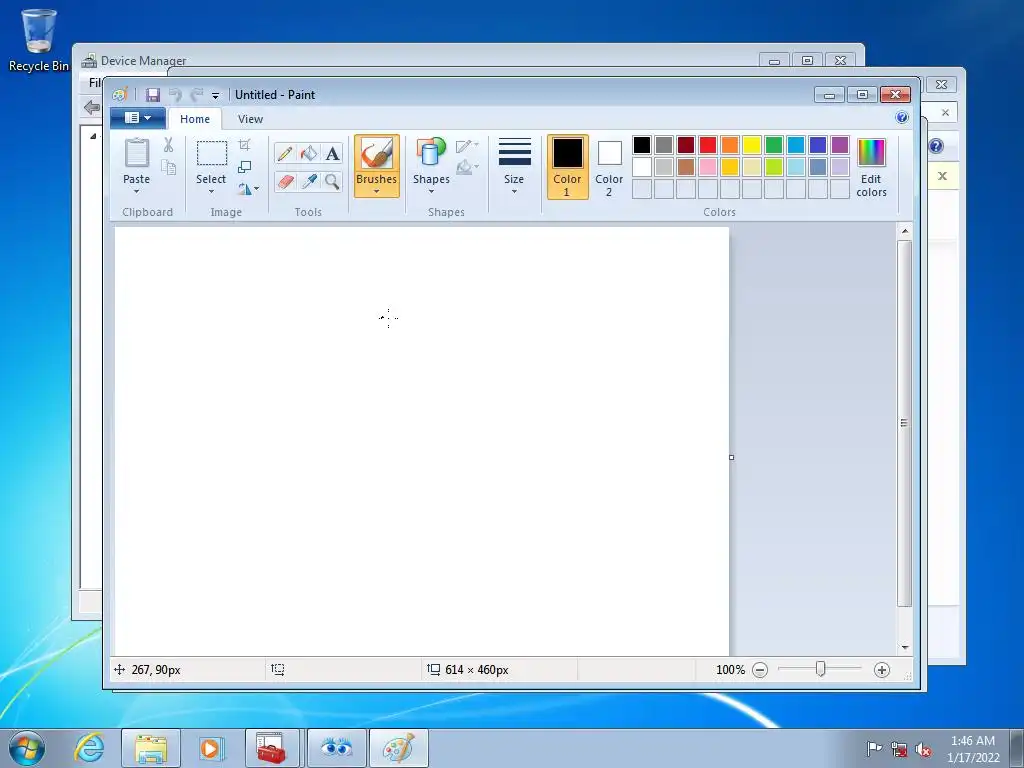Select the Eraser tool

click(285, 181)
